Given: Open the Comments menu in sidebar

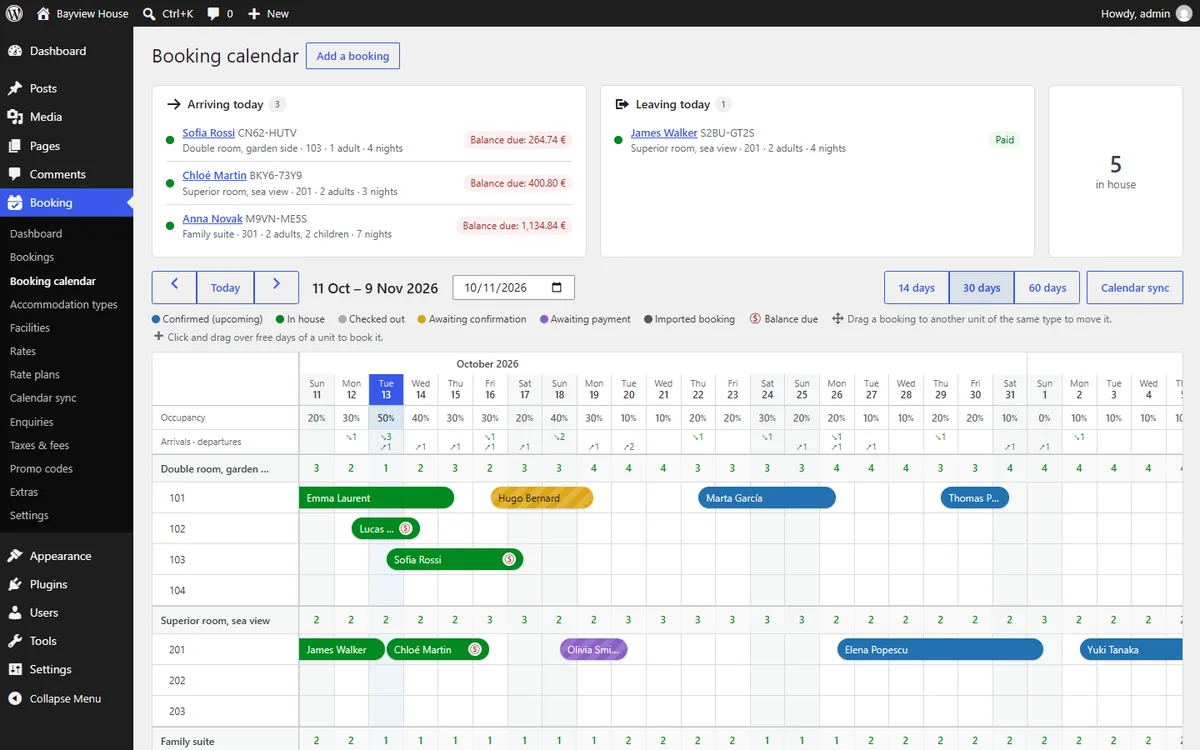Looking at the screenshot, I should click(x=66, y=174).
